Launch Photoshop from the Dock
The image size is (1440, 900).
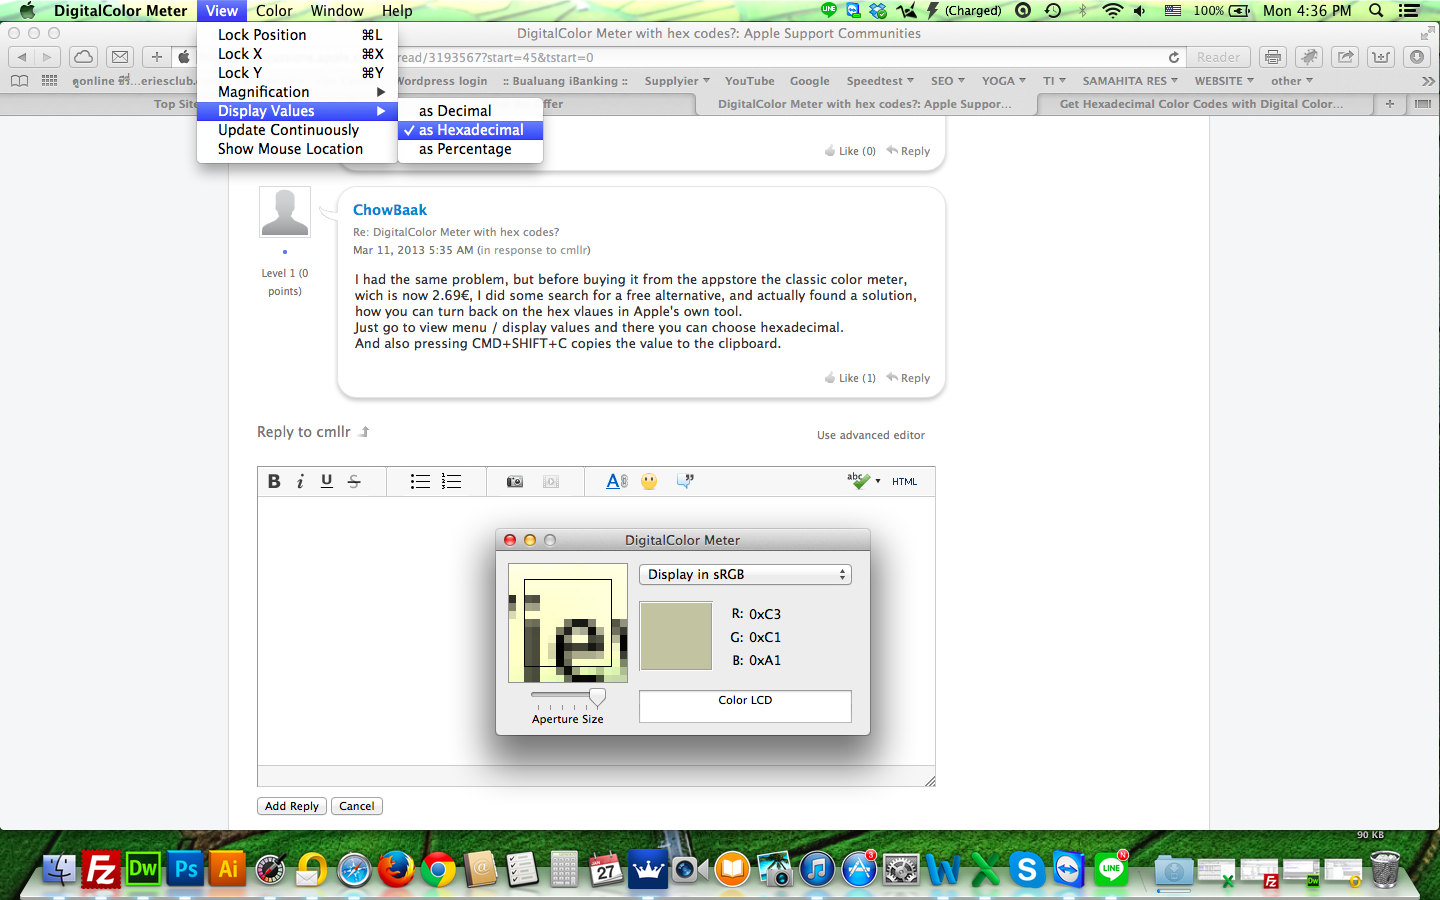click(x=186, y=869)
